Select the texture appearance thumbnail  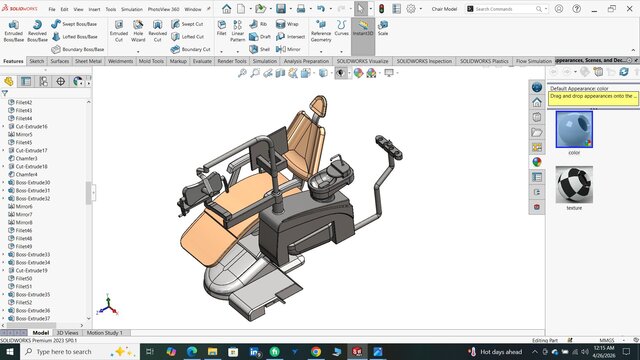click(574, 184)
